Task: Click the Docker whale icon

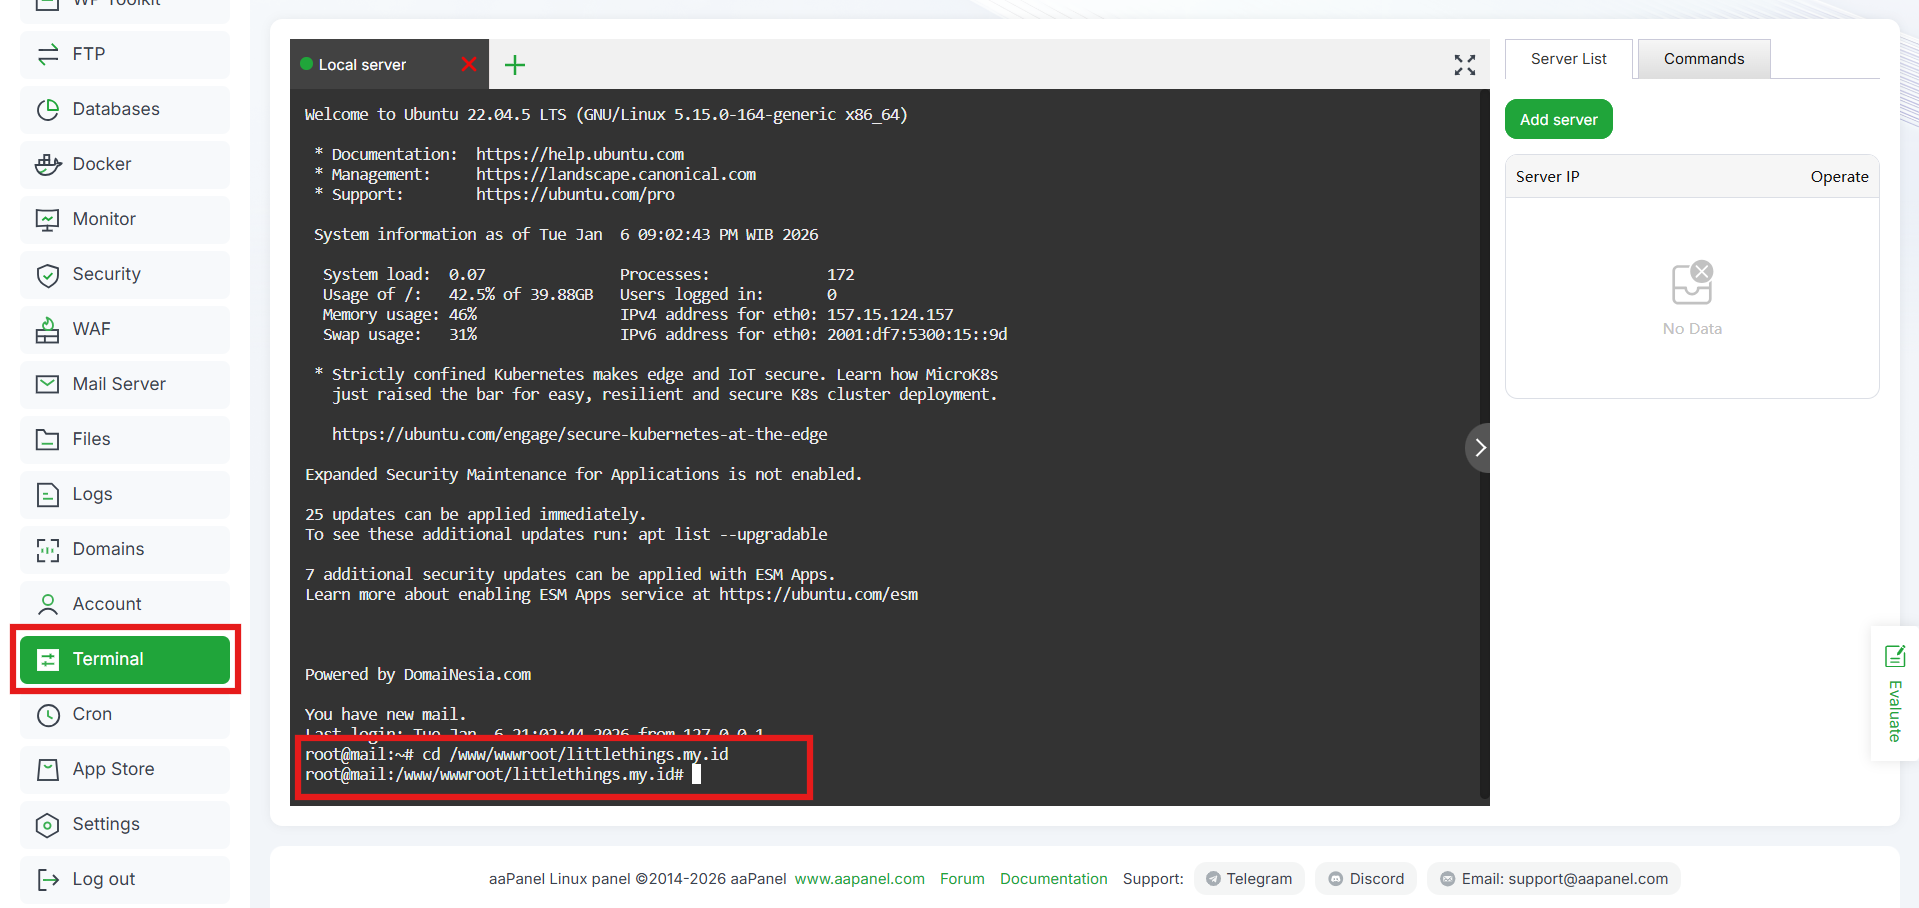Action: (x=48, y=164)
